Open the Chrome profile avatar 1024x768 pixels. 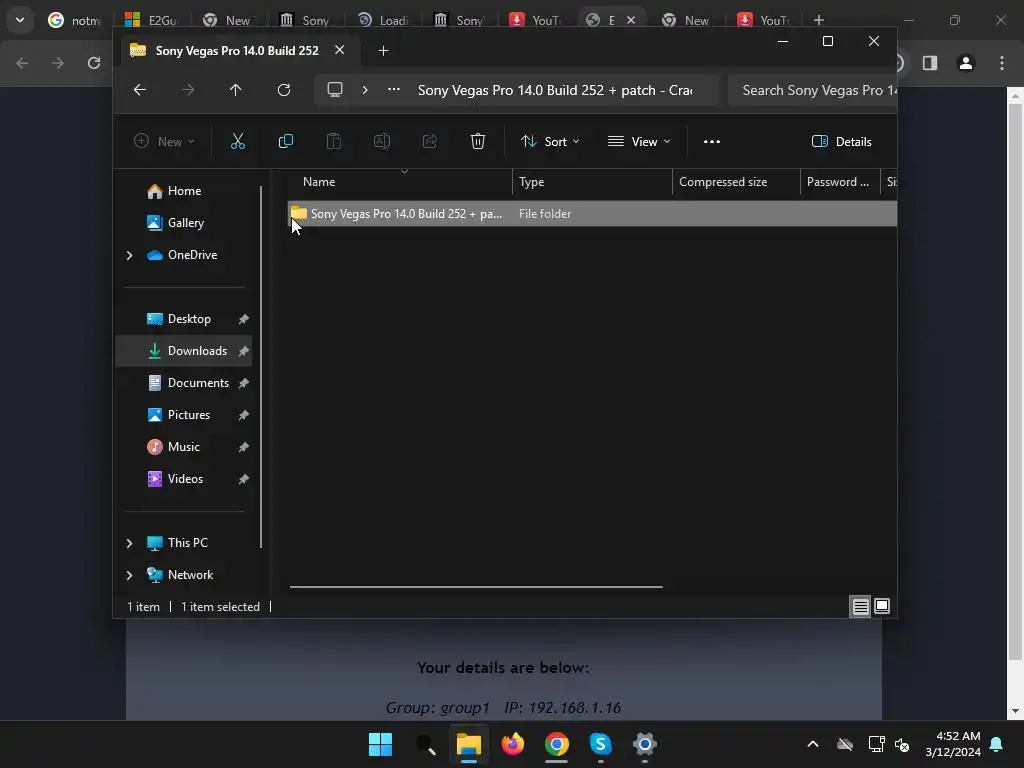tap(966, 63)
